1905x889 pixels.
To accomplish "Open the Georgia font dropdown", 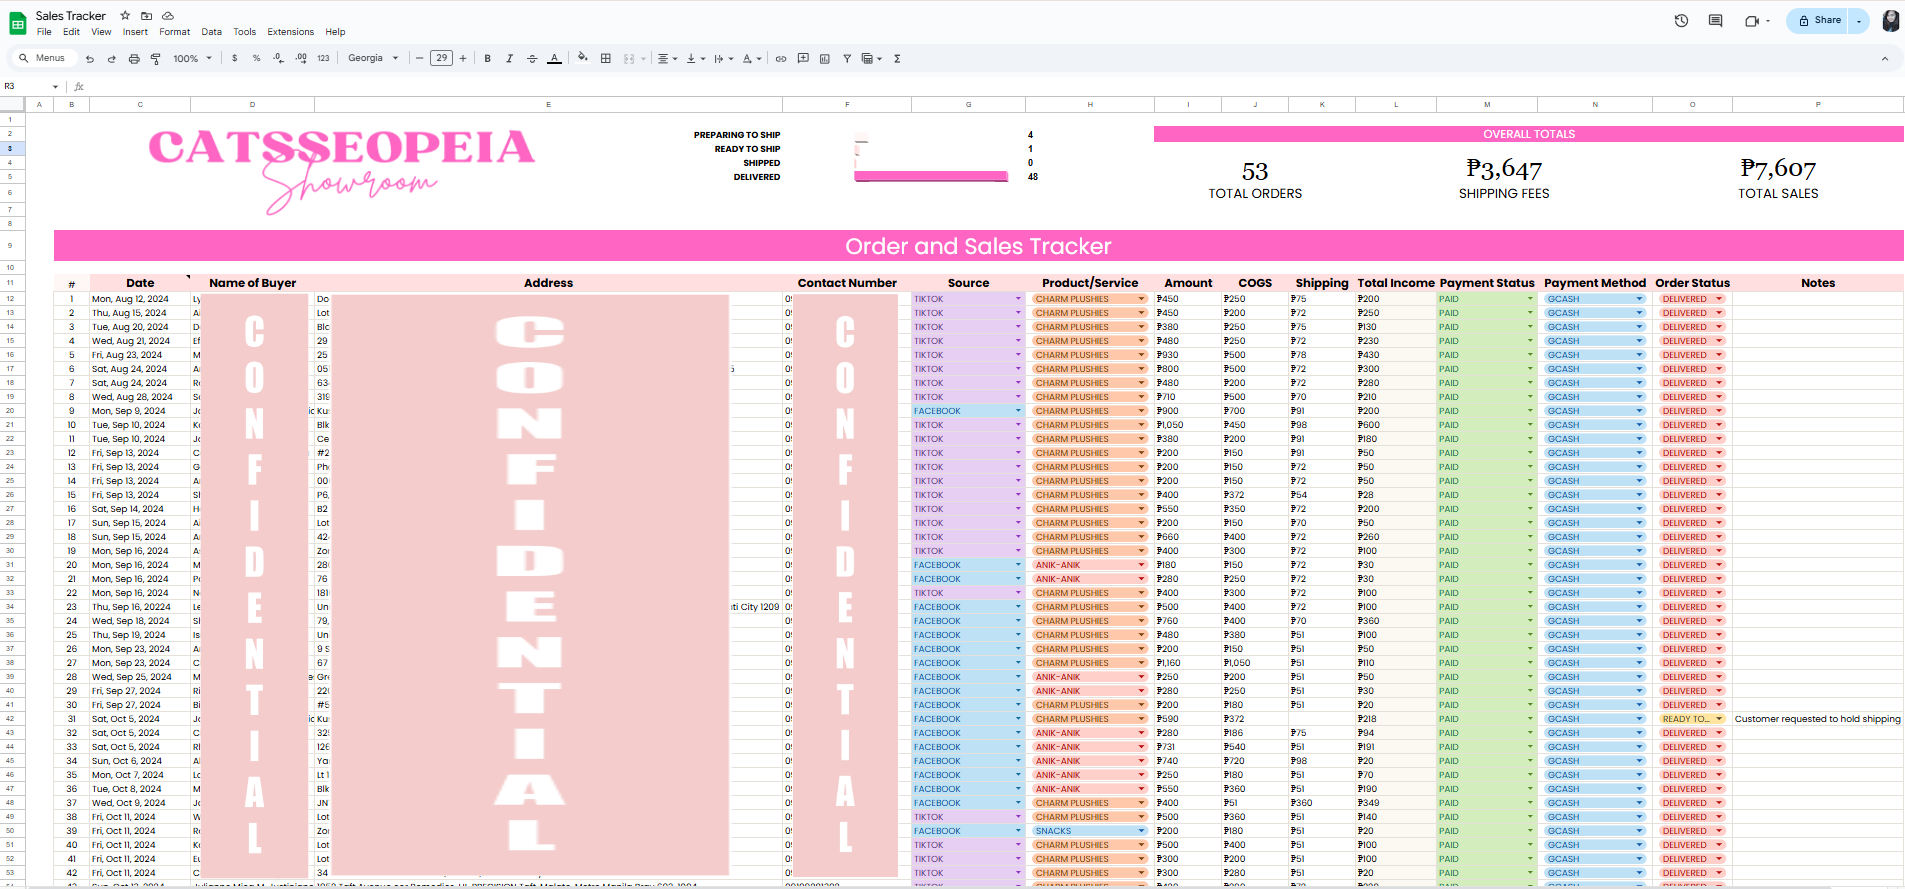I will [373, 59].
